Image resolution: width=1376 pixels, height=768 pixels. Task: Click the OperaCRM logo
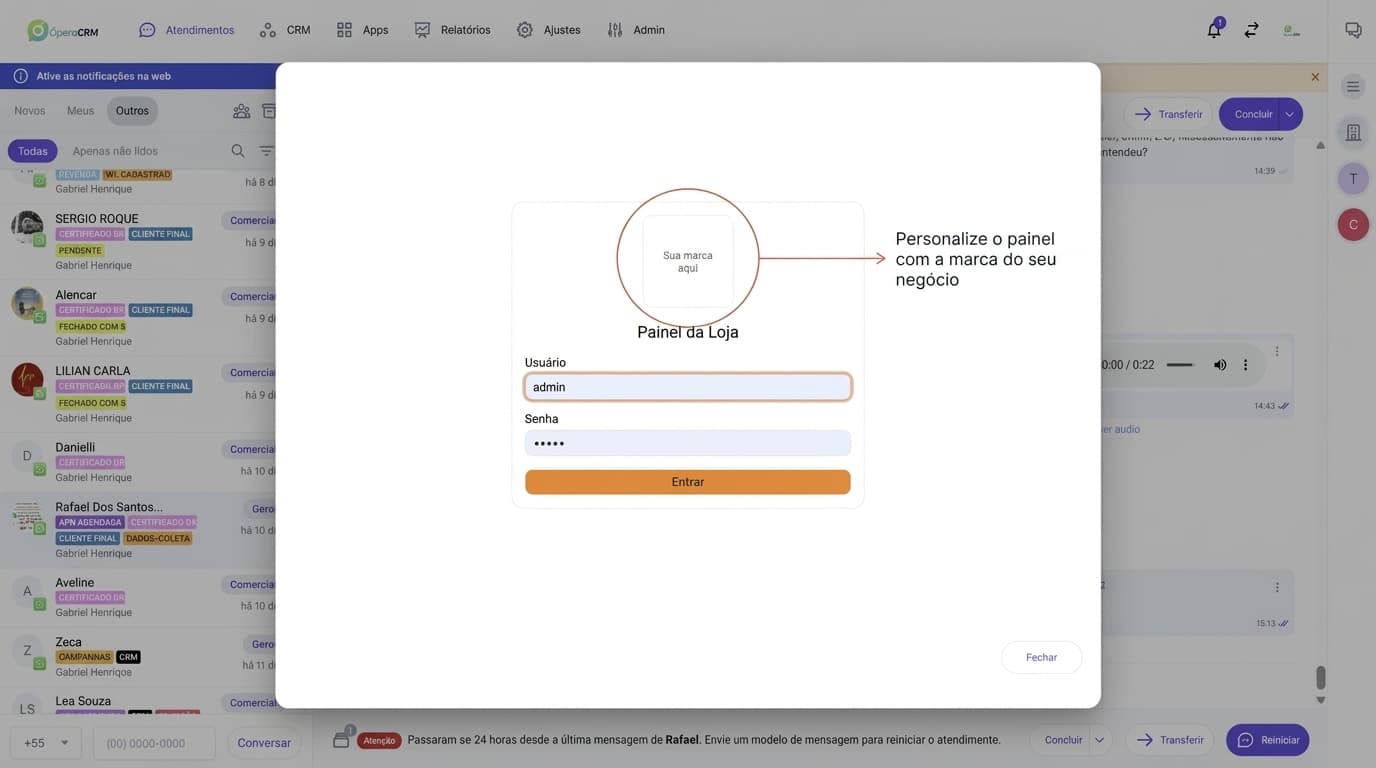(63, 31)
